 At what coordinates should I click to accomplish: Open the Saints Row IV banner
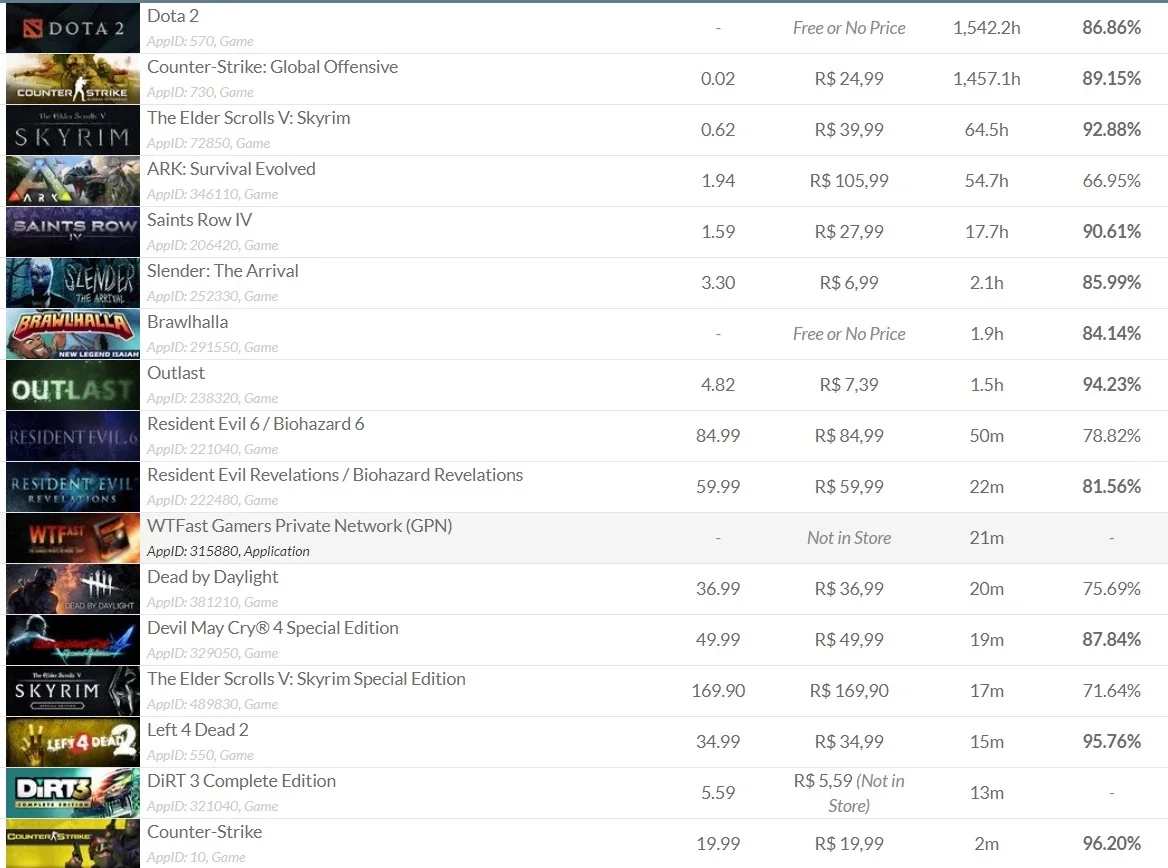[73, 232]
